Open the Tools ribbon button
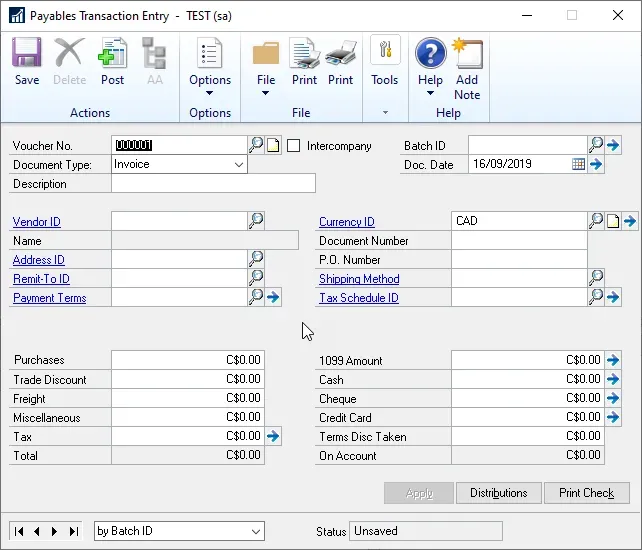The image size is (642, 550). 384,61
